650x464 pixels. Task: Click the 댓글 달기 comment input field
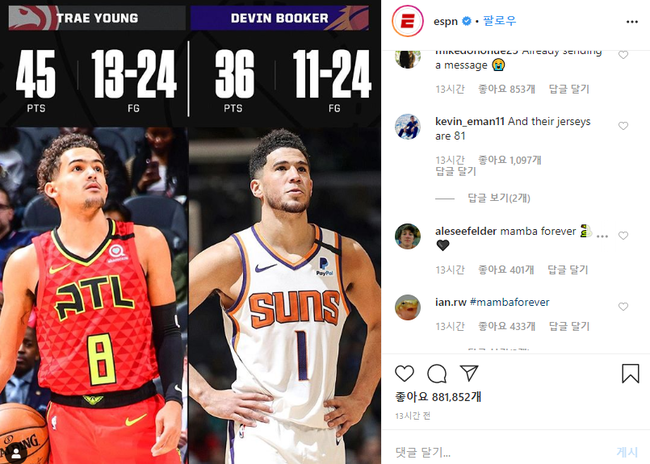(497, 452)
